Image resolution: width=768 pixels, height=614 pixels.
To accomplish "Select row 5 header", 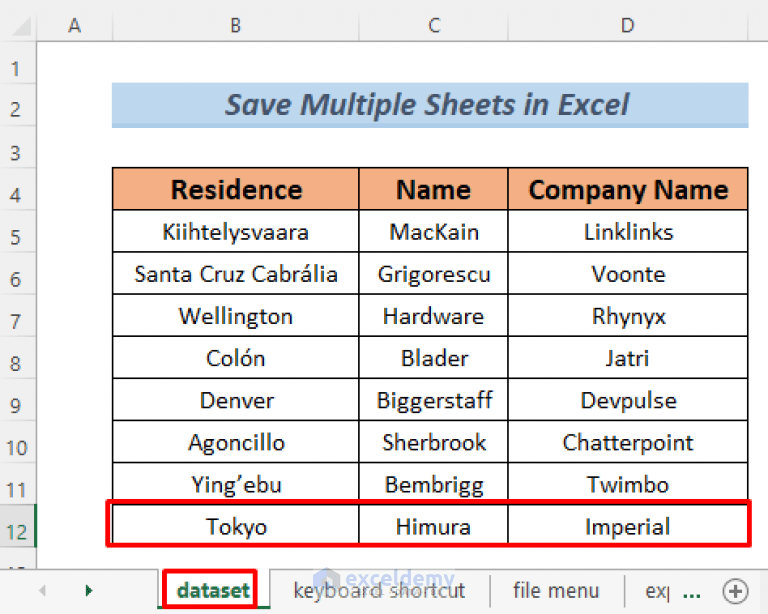I will (18, 232).
